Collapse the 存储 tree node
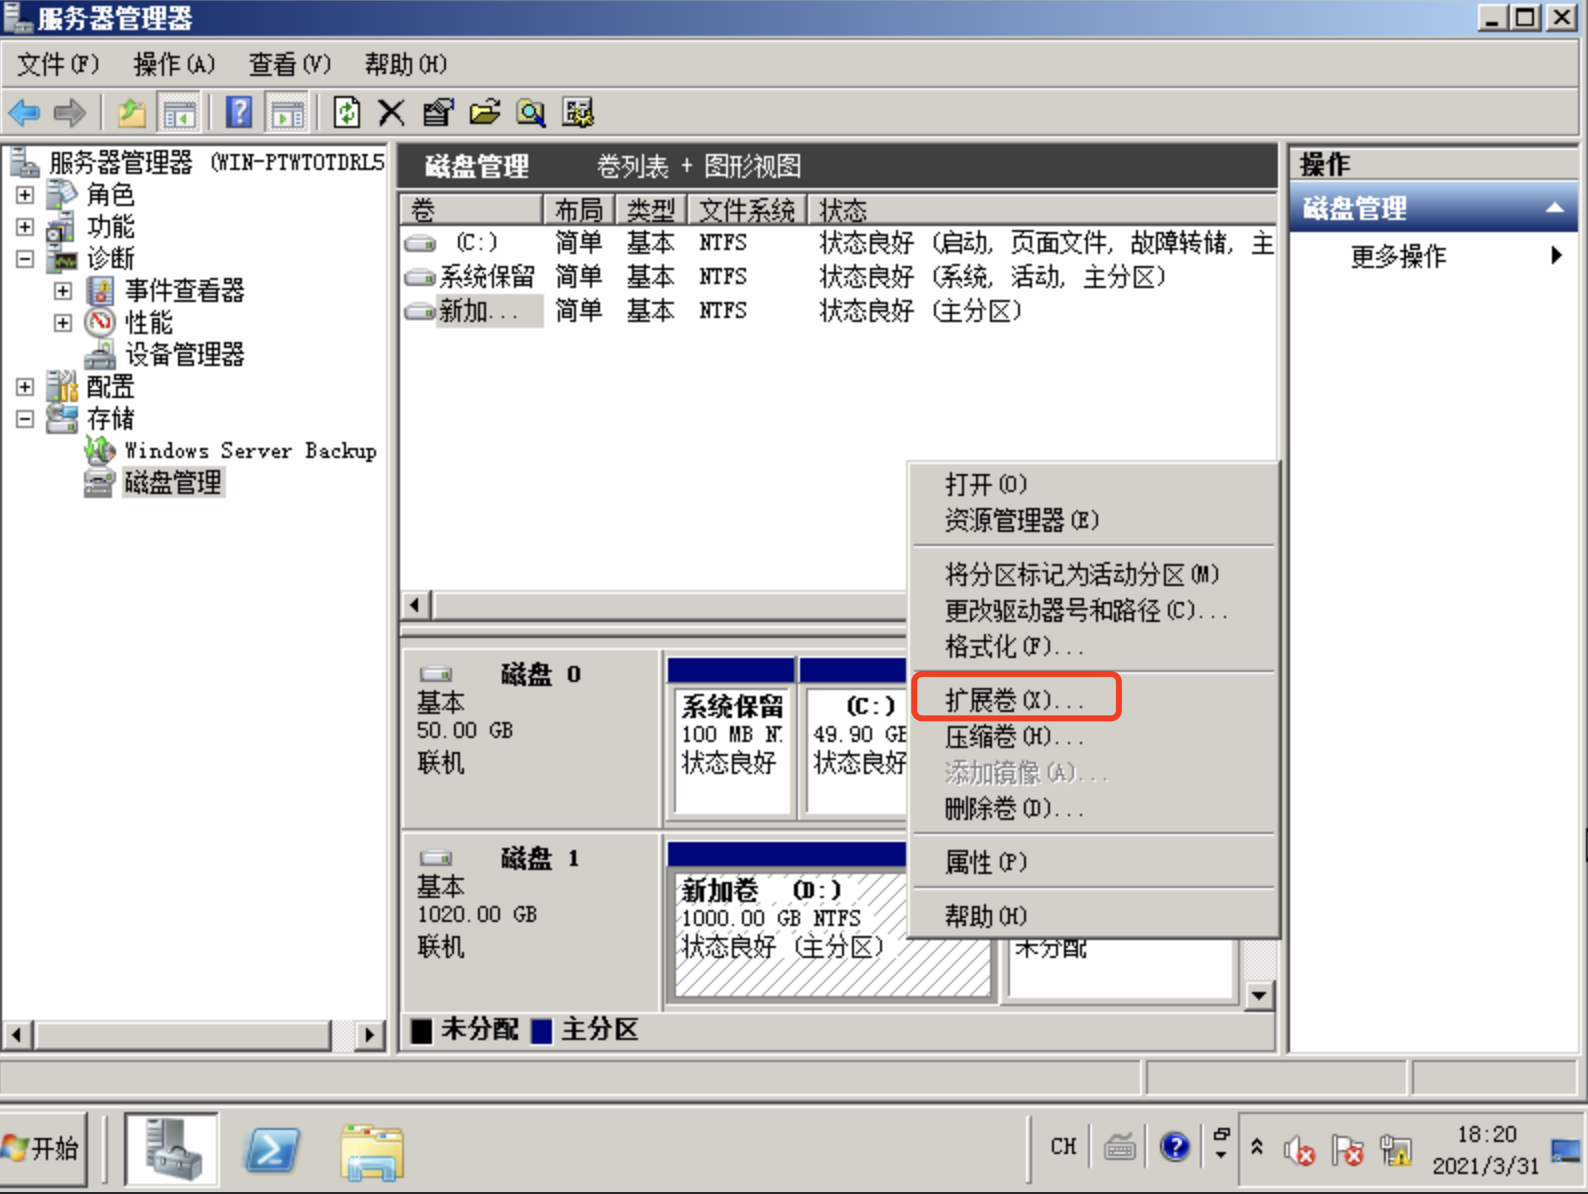This screenshot has height=1194, width=1588. click(25, 419)
